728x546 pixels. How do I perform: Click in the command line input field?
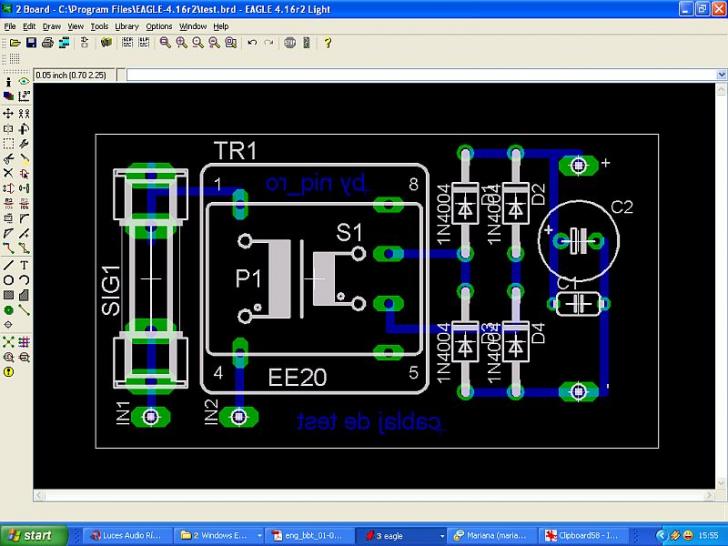coord(420,75)
